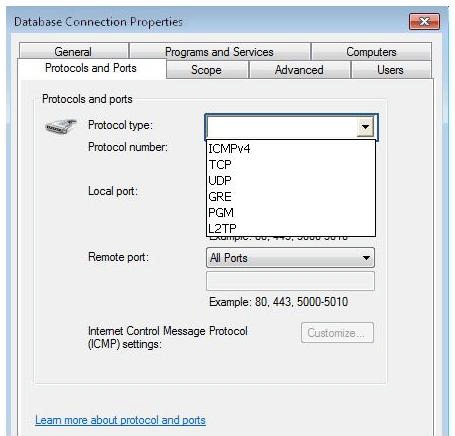The image size is (455, 436).
Task: Select ICMPv4 from the protocol list
Action: pos(291,148)
